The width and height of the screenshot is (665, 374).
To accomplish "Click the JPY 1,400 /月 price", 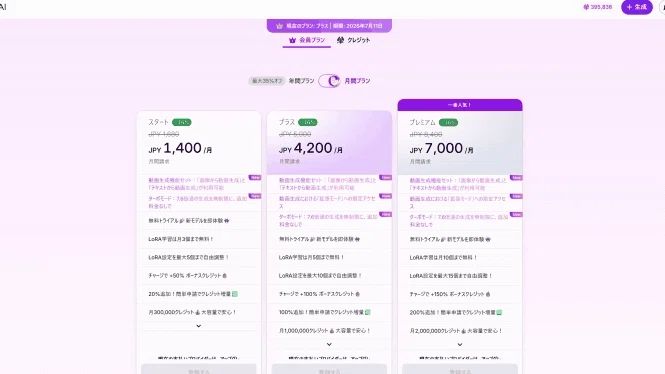I will point(180,148).
